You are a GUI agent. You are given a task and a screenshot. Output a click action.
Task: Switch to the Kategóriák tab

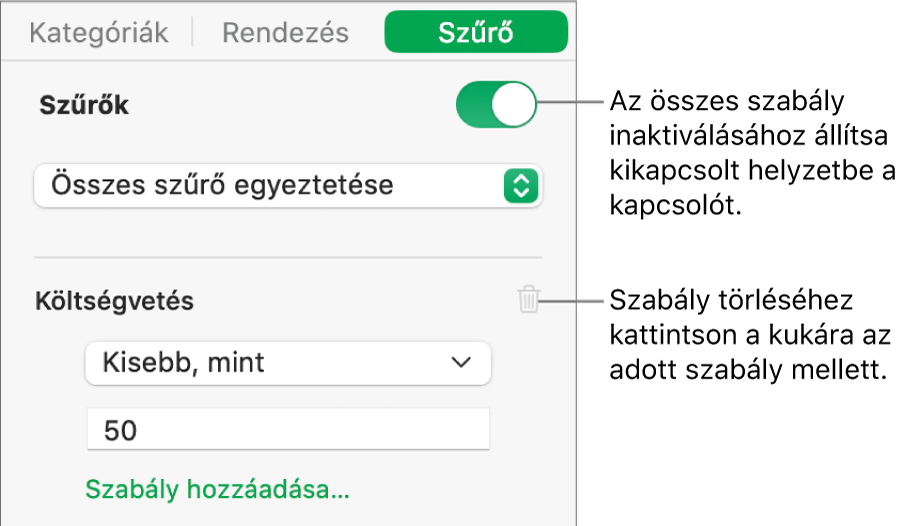98,33
